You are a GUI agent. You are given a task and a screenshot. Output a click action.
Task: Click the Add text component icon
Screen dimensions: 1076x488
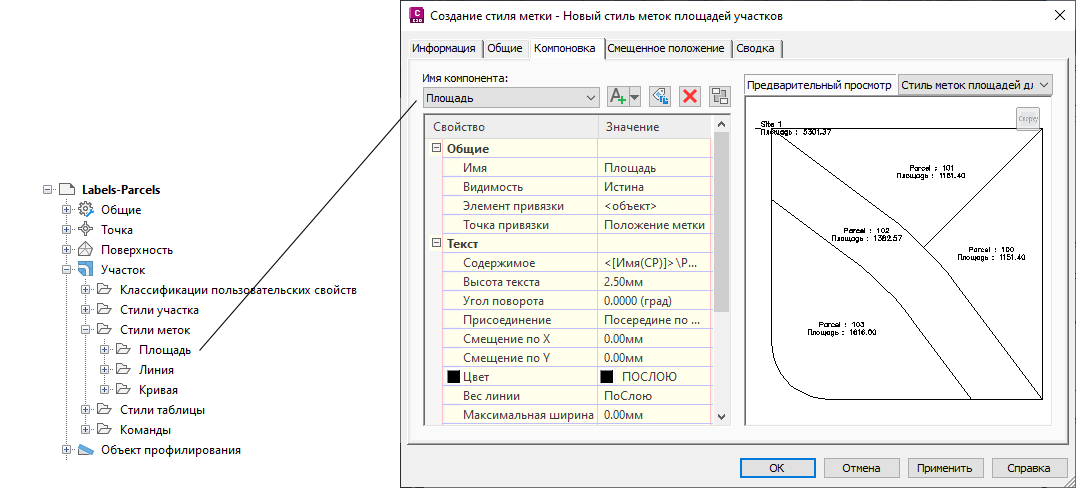(618, 97)
